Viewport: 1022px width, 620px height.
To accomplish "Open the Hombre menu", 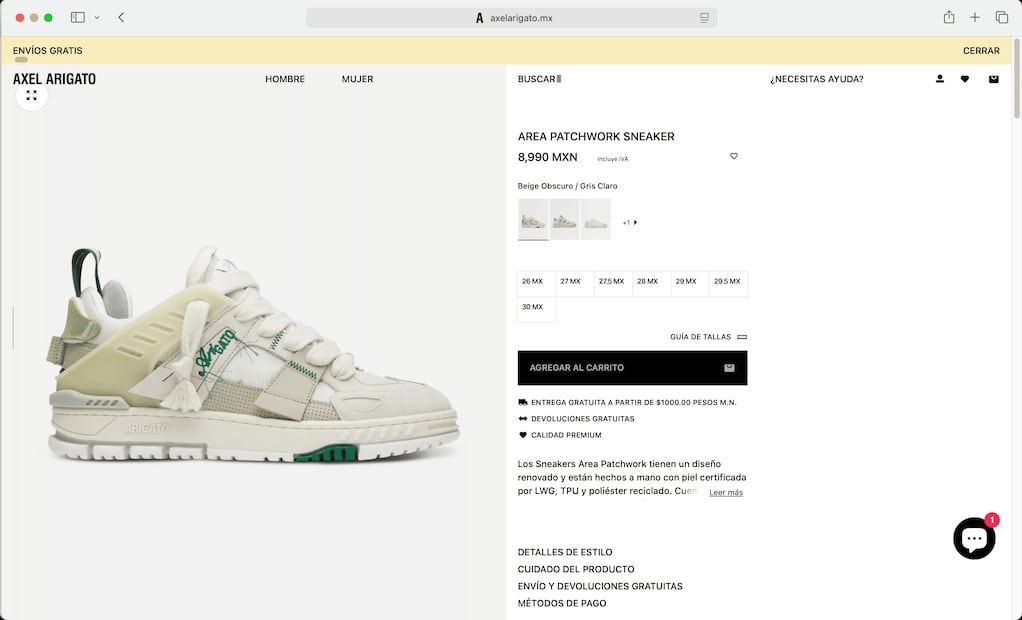I will click(285, 79).
